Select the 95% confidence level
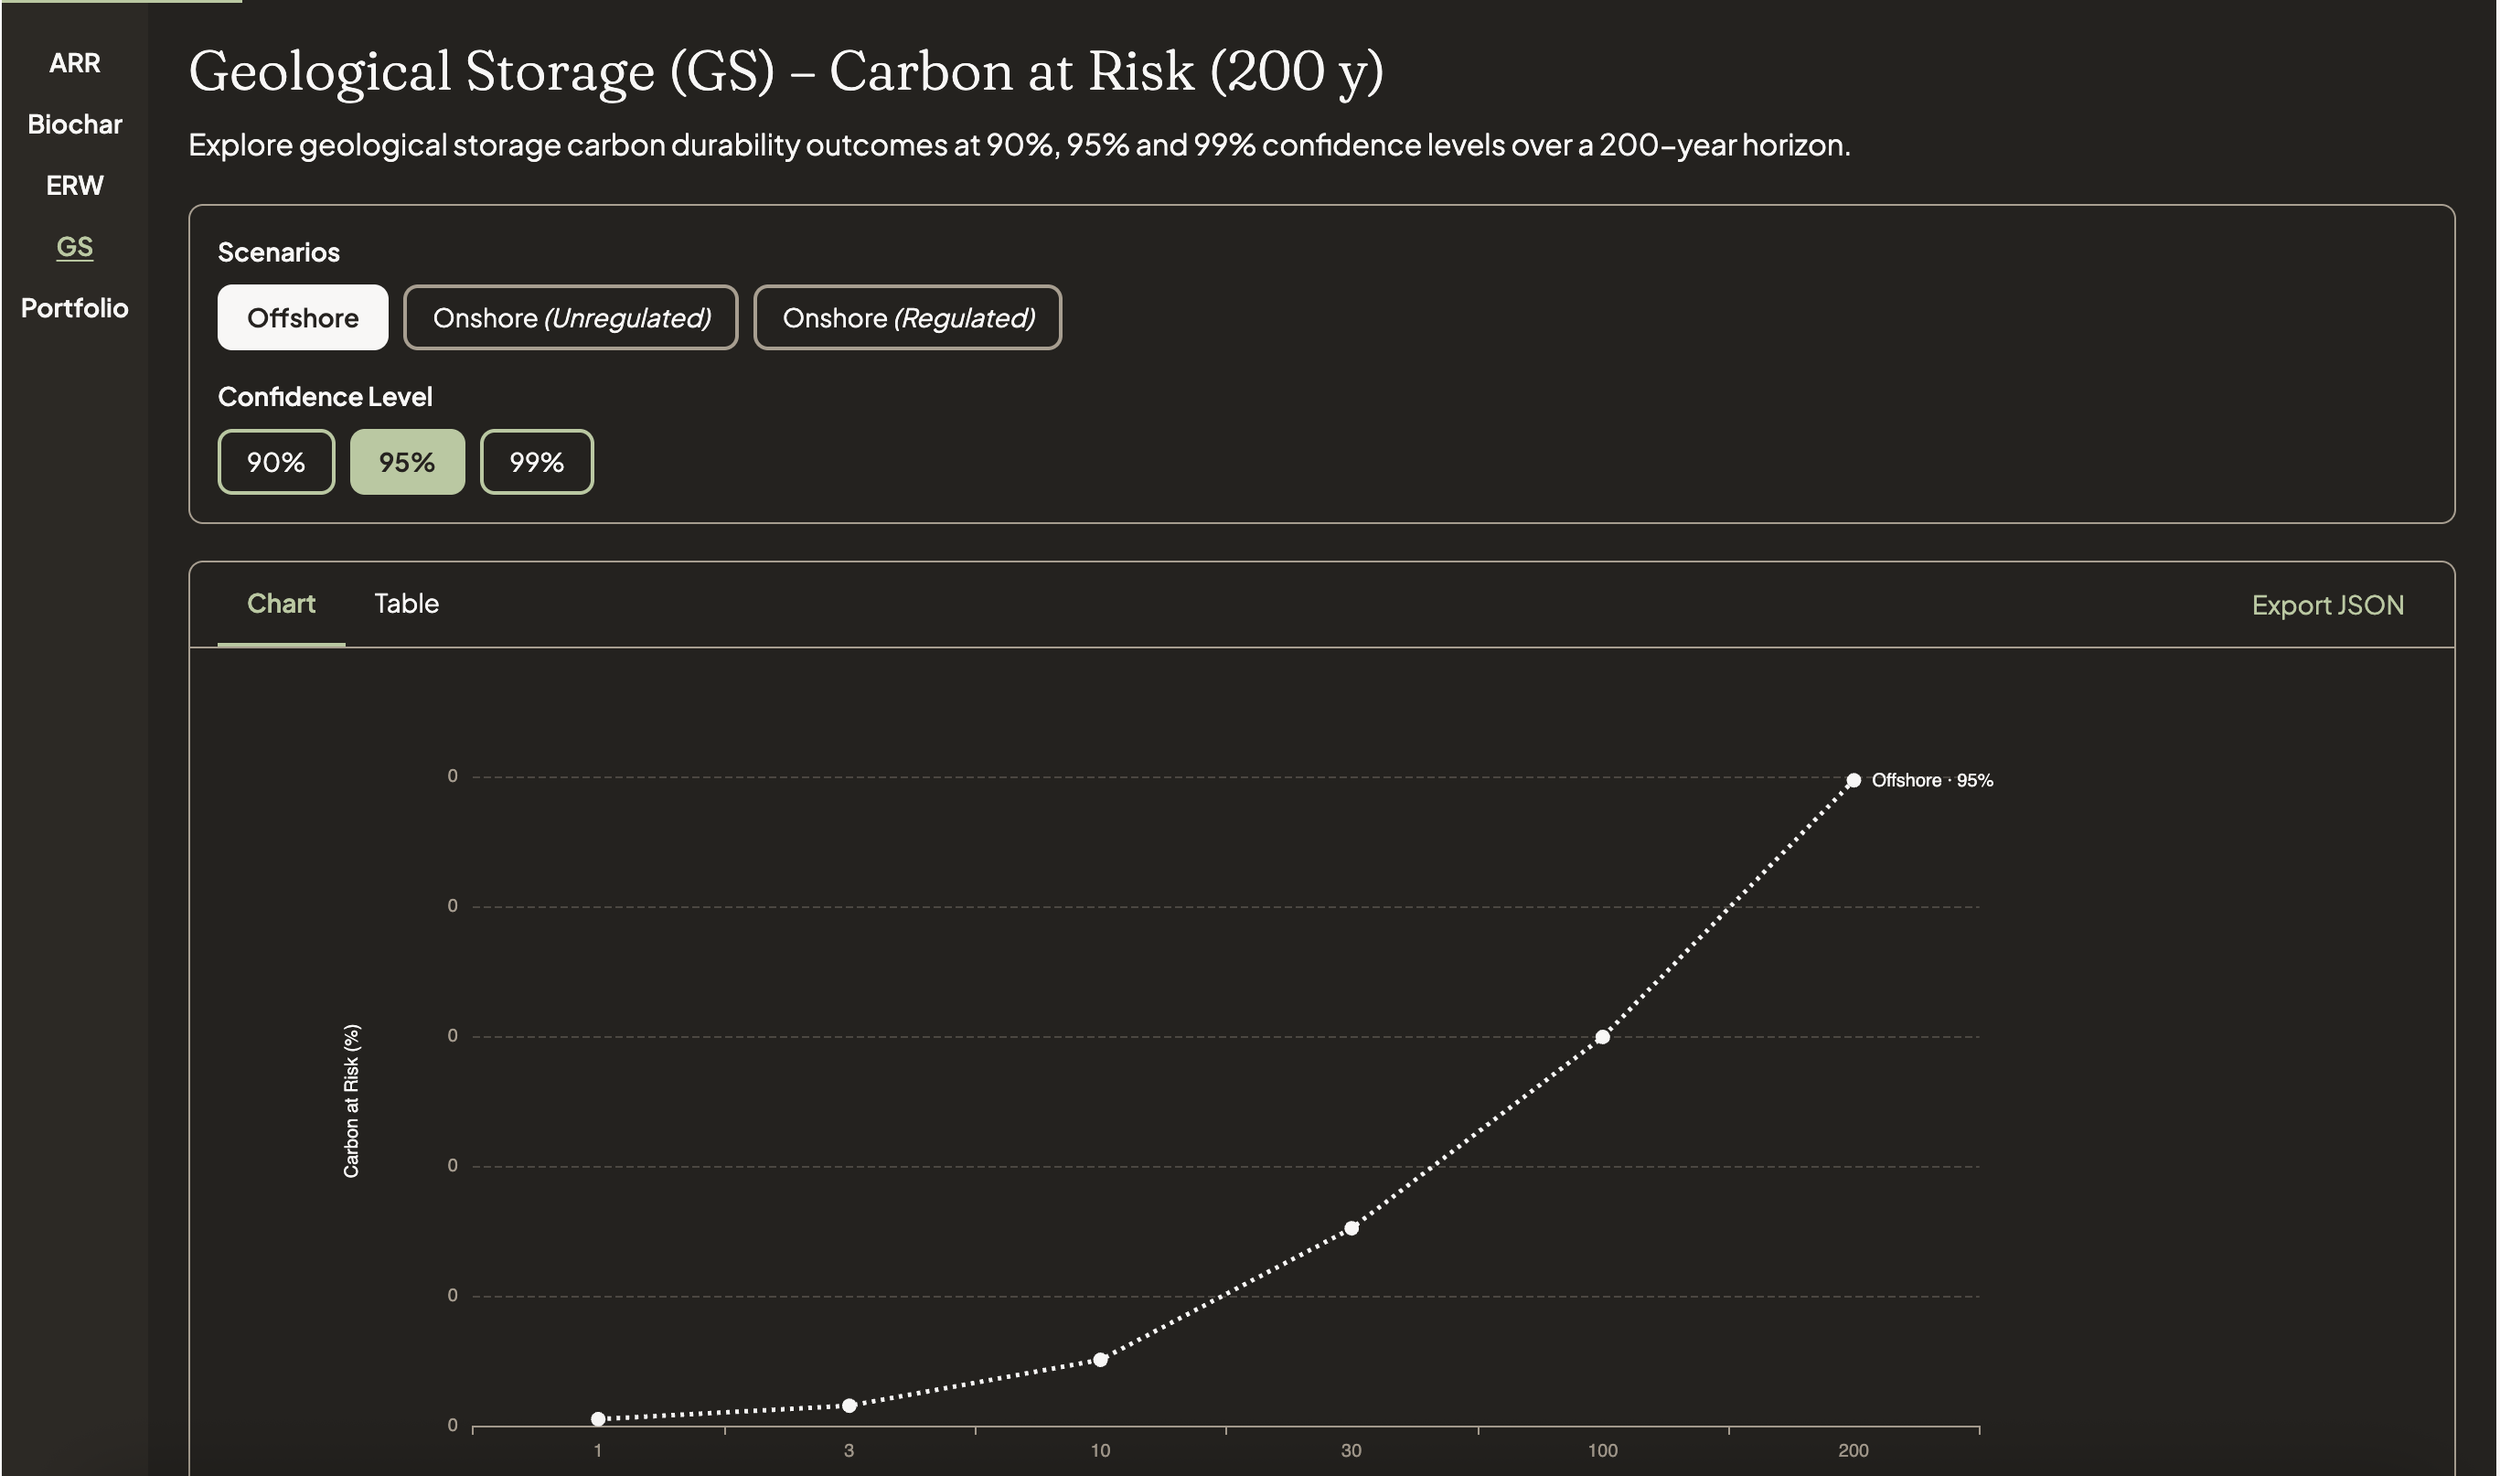The image size is (2500, 1476). click(x=407, y=461)
